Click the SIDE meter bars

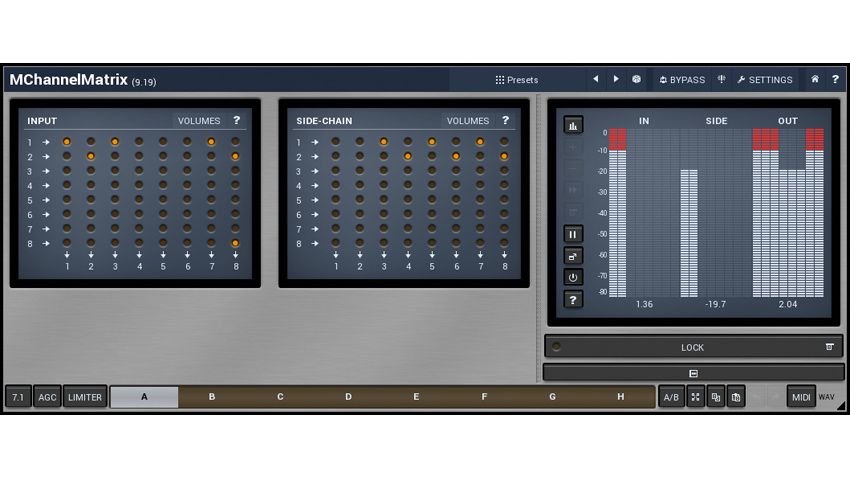689,234
